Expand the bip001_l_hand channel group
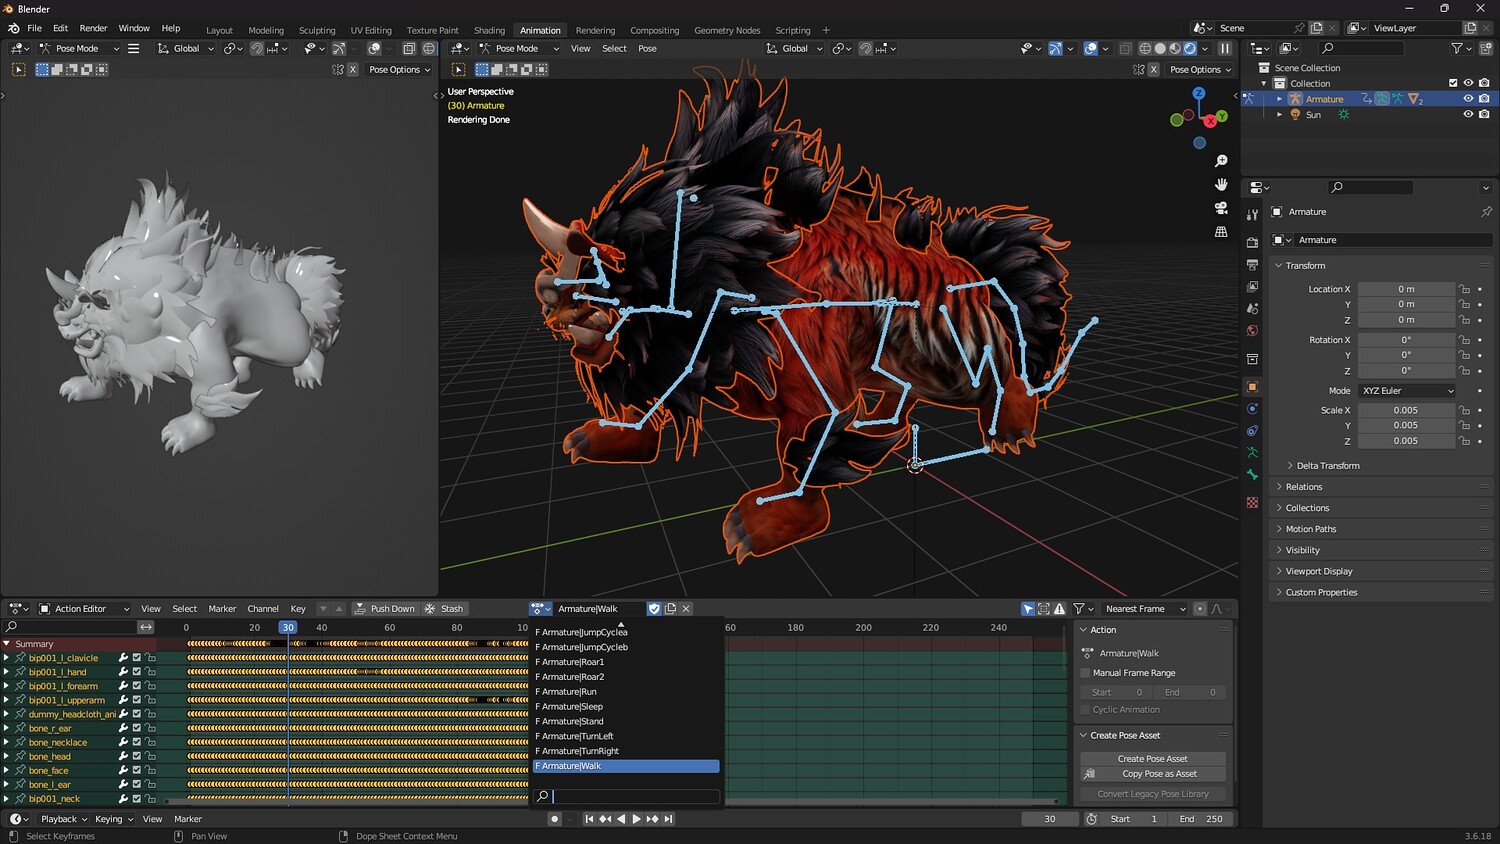1500x844 pixels. coord(6,672)
